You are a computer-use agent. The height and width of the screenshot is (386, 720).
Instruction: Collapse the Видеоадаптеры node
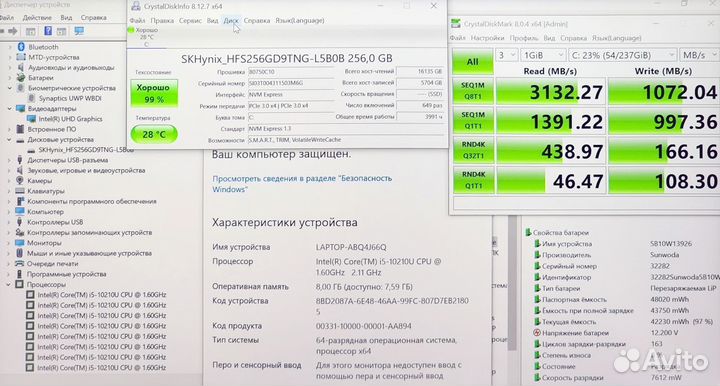(x=9, y=109)
